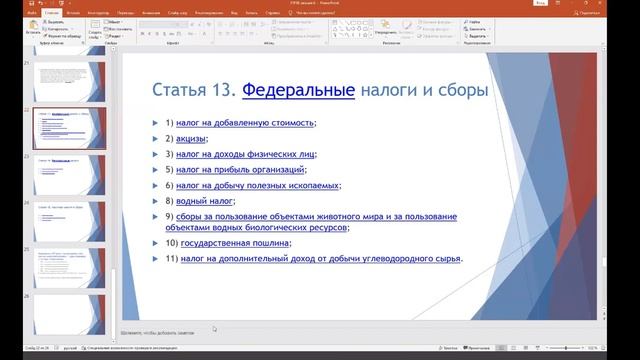640x360 pixels.
Task: Follow the налог на добавленную стоимость link
Action: pos(245,123)
